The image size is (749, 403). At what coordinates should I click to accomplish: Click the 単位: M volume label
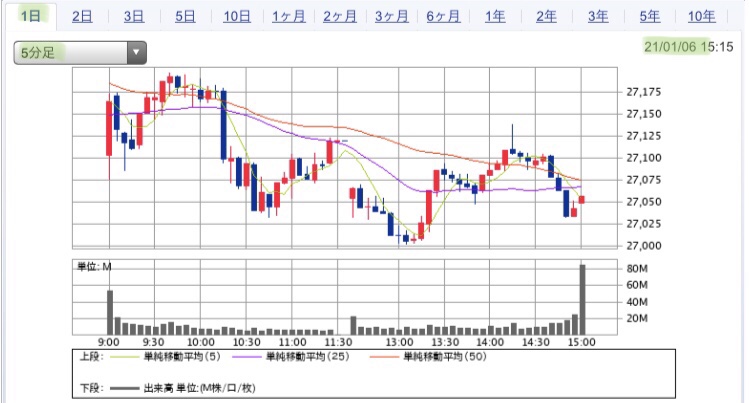94,266
